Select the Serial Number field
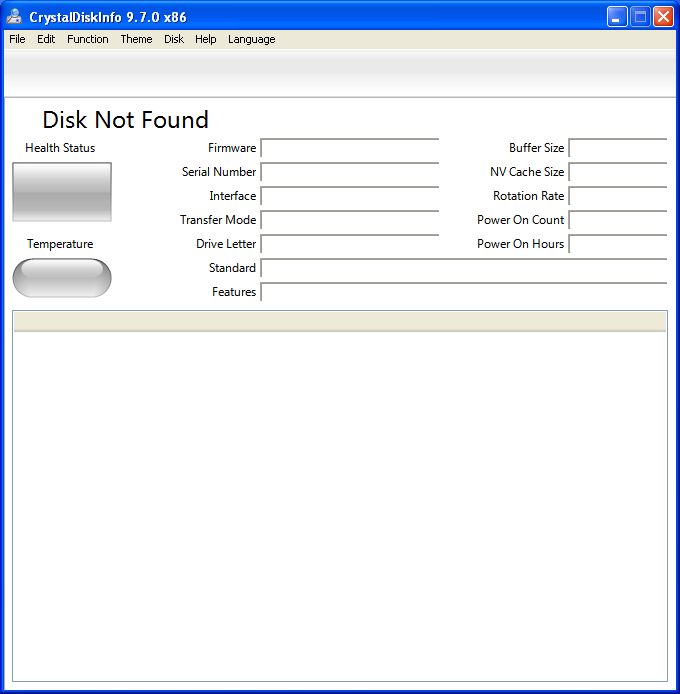Viewport: 680px width, 694px height. click(x=350, y=172)
